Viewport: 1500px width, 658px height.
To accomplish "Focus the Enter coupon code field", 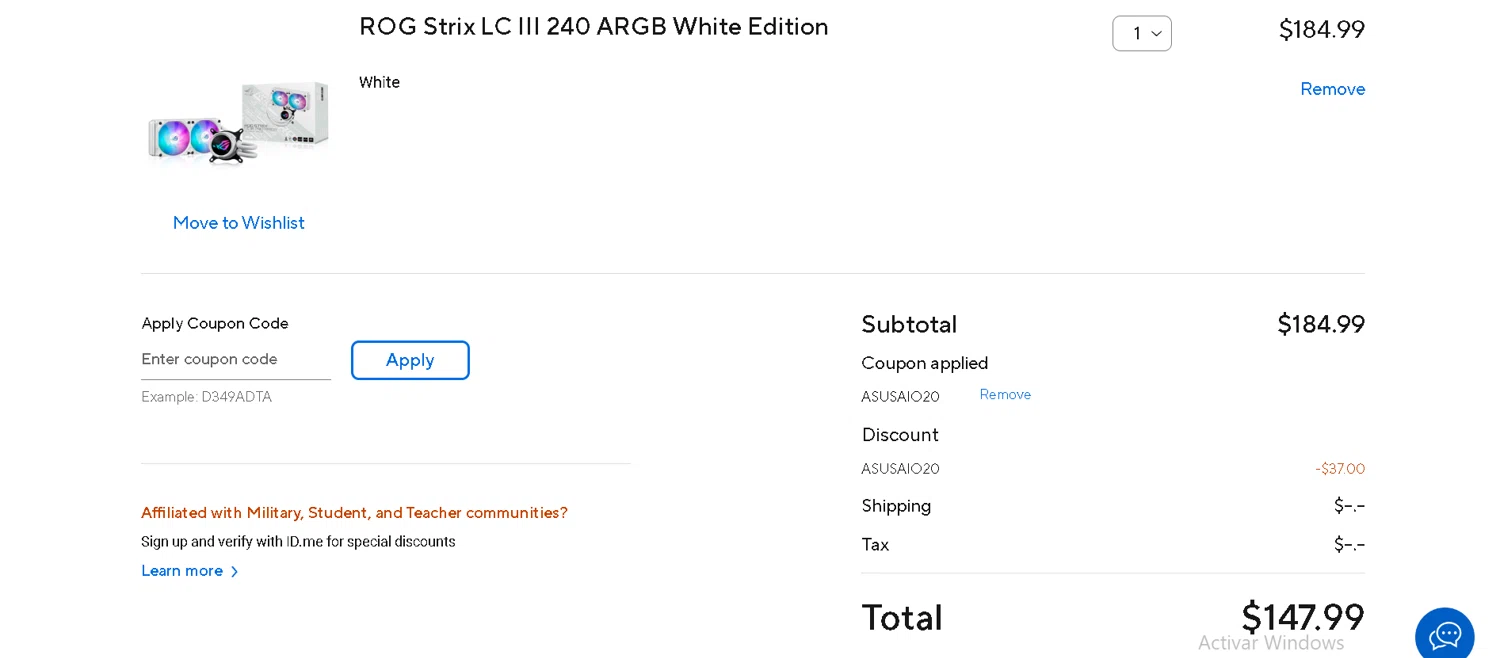I will coord(235,359).
